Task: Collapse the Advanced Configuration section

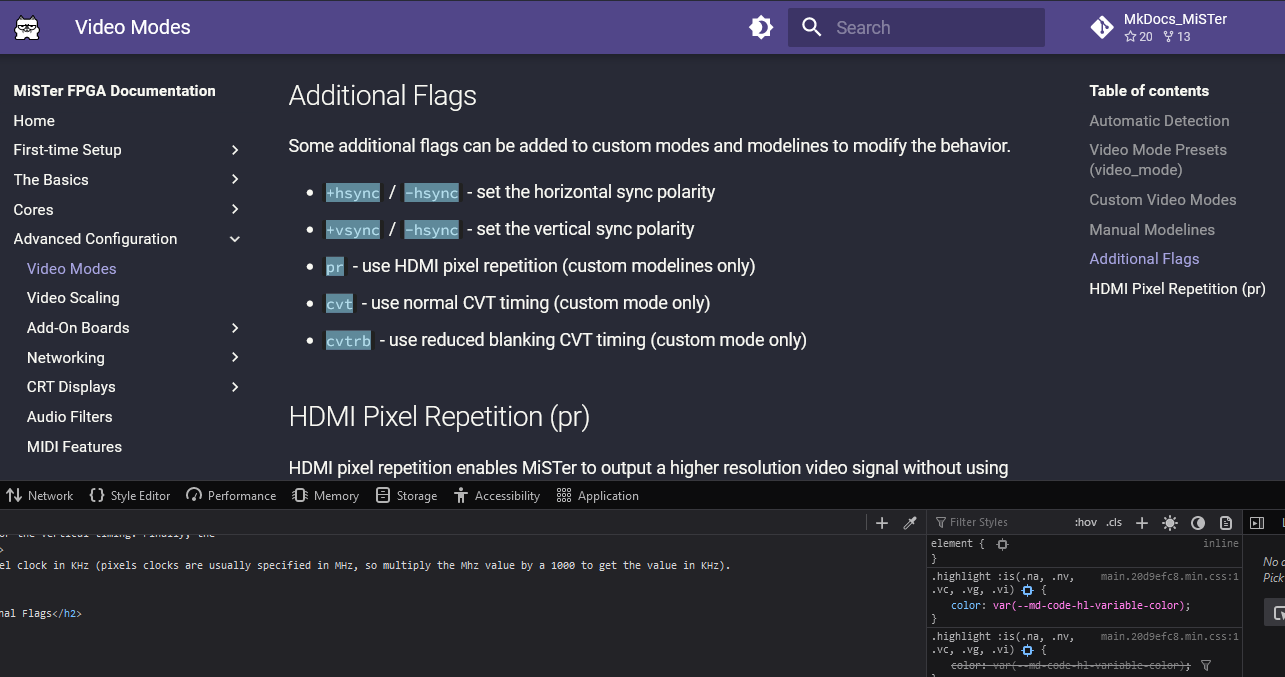Action: click(x=235, y=239)
